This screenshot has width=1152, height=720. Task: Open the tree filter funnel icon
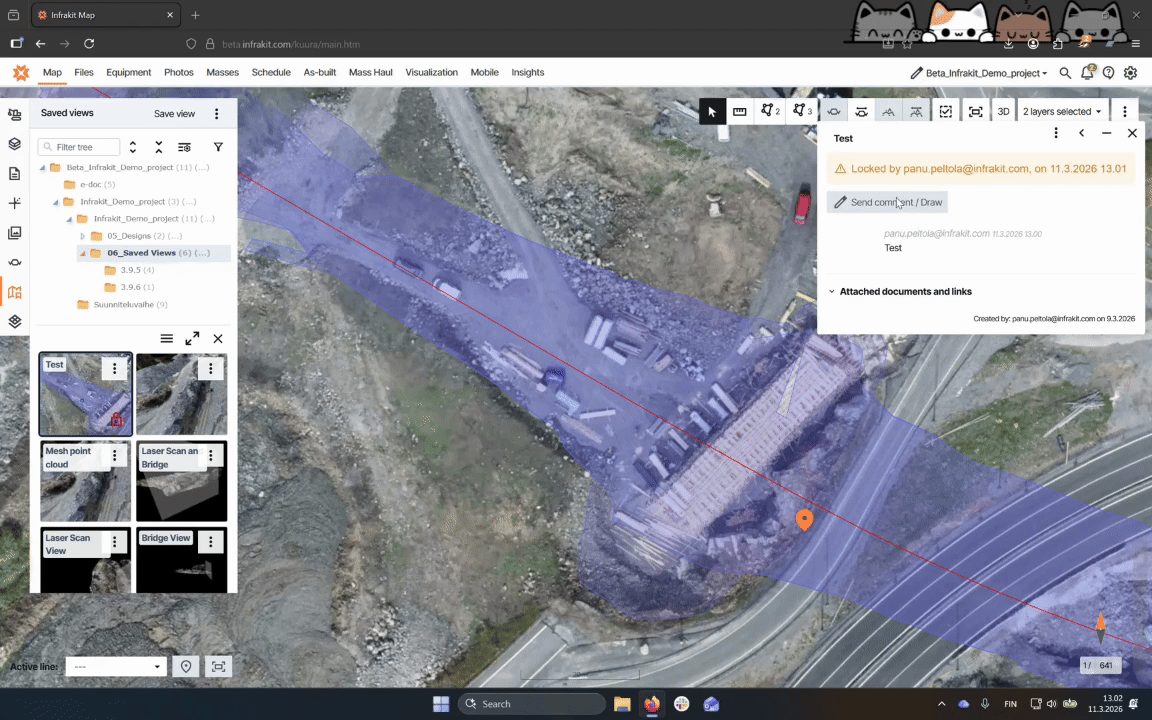point(218,147)
